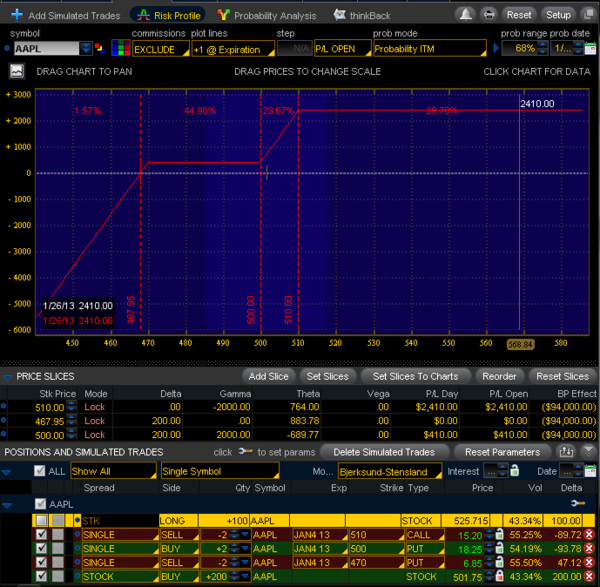Screen dimensions: 600x587
Task: Toggle the Interest lock icon
Action: coord(515,470)
